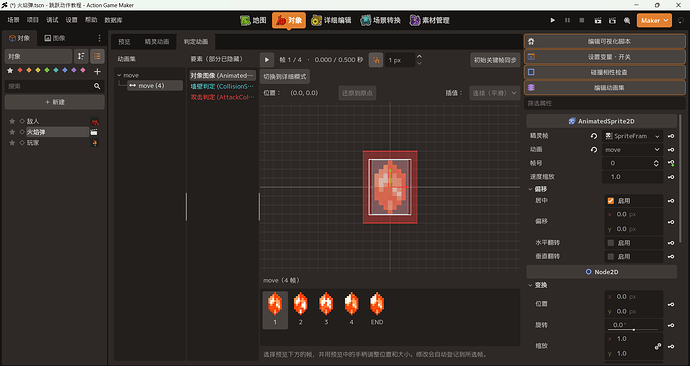Open the Maker dropdown

point(654,20)
